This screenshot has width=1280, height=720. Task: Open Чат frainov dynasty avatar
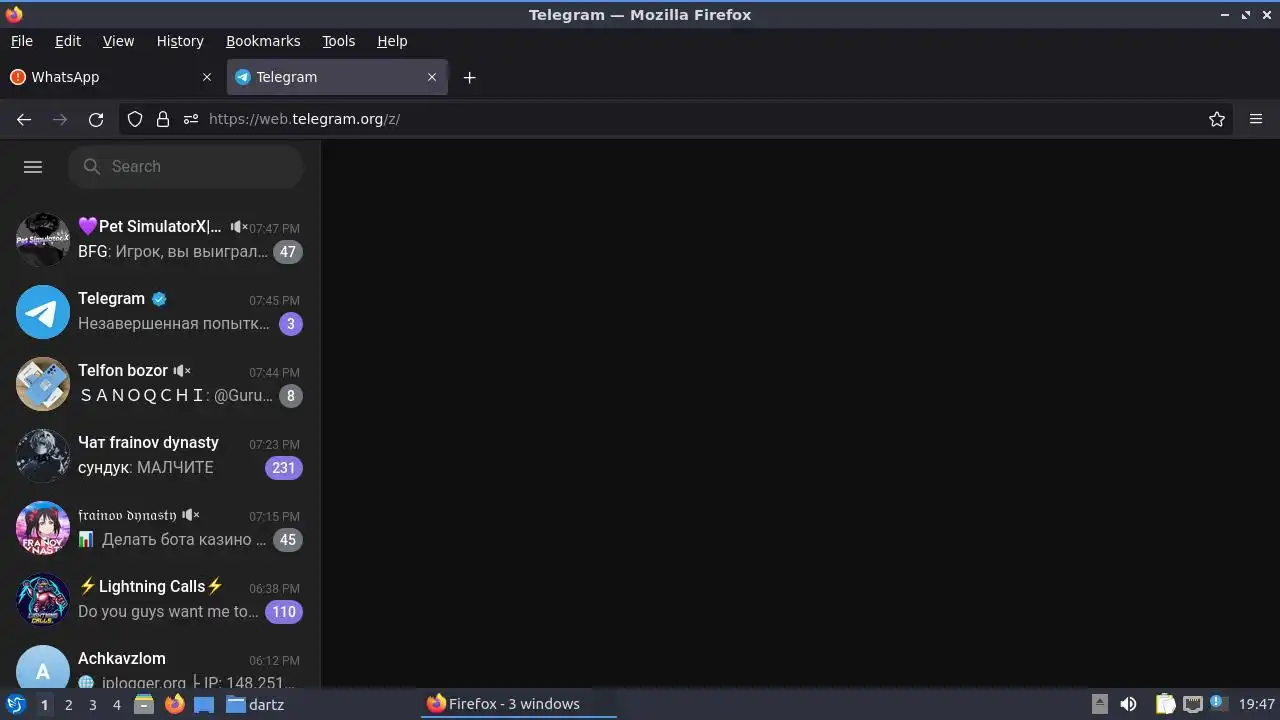click(43, 456)
